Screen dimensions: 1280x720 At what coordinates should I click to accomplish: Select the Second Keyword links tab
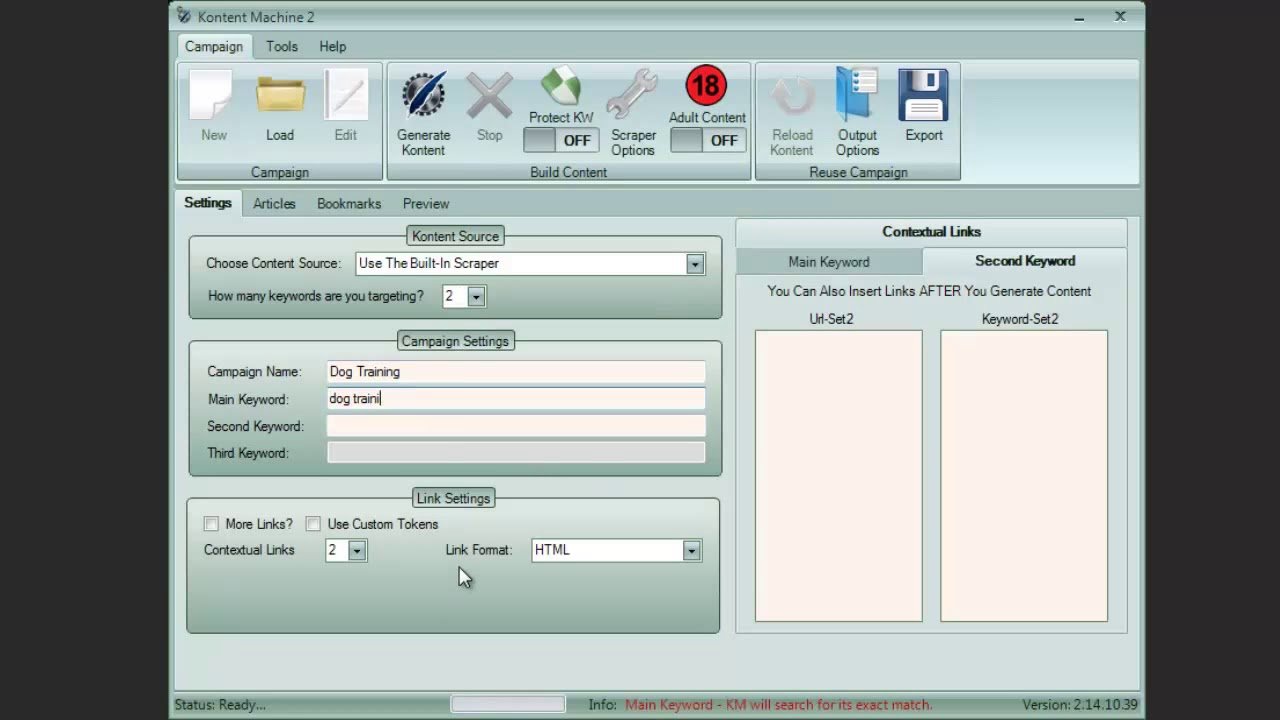[x=1025, y=261]
